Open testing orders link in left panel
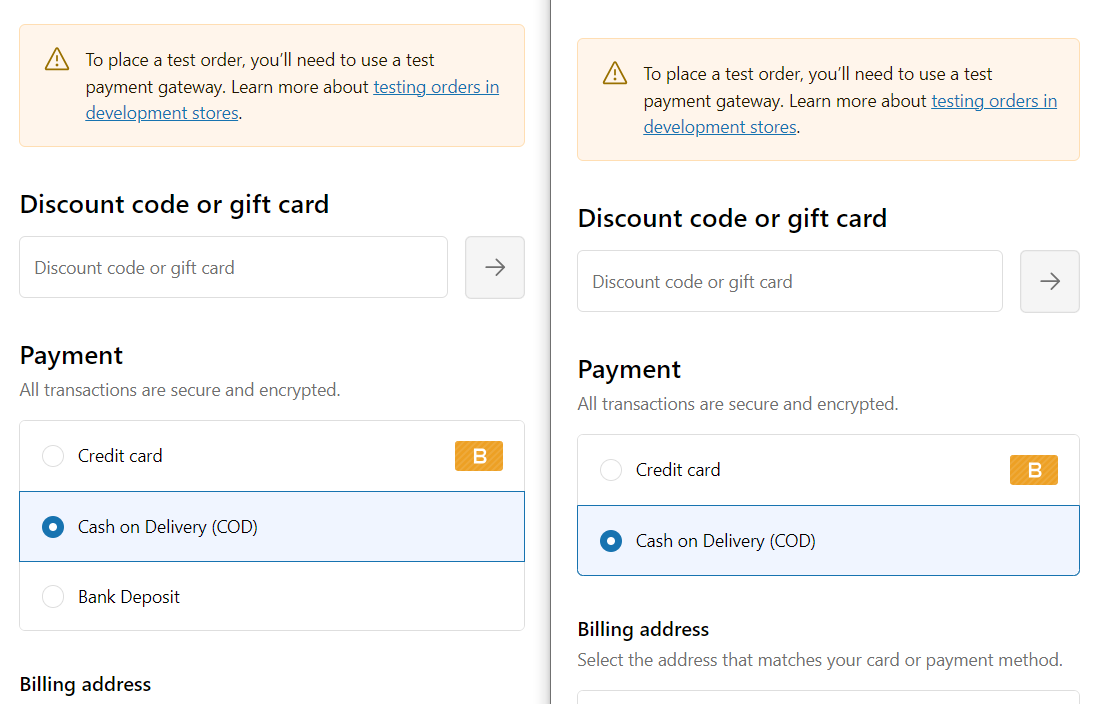This screenshot has height=704, width=1103. 436,87
